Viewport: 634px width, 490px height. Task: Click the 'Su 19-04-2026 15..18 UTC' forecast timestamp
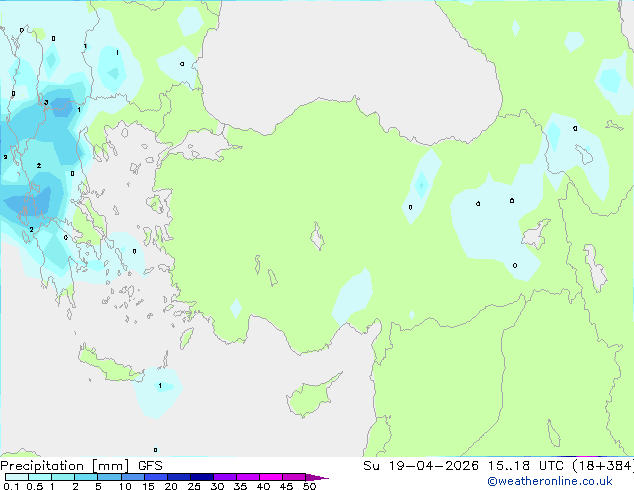[x=463, y=466]
